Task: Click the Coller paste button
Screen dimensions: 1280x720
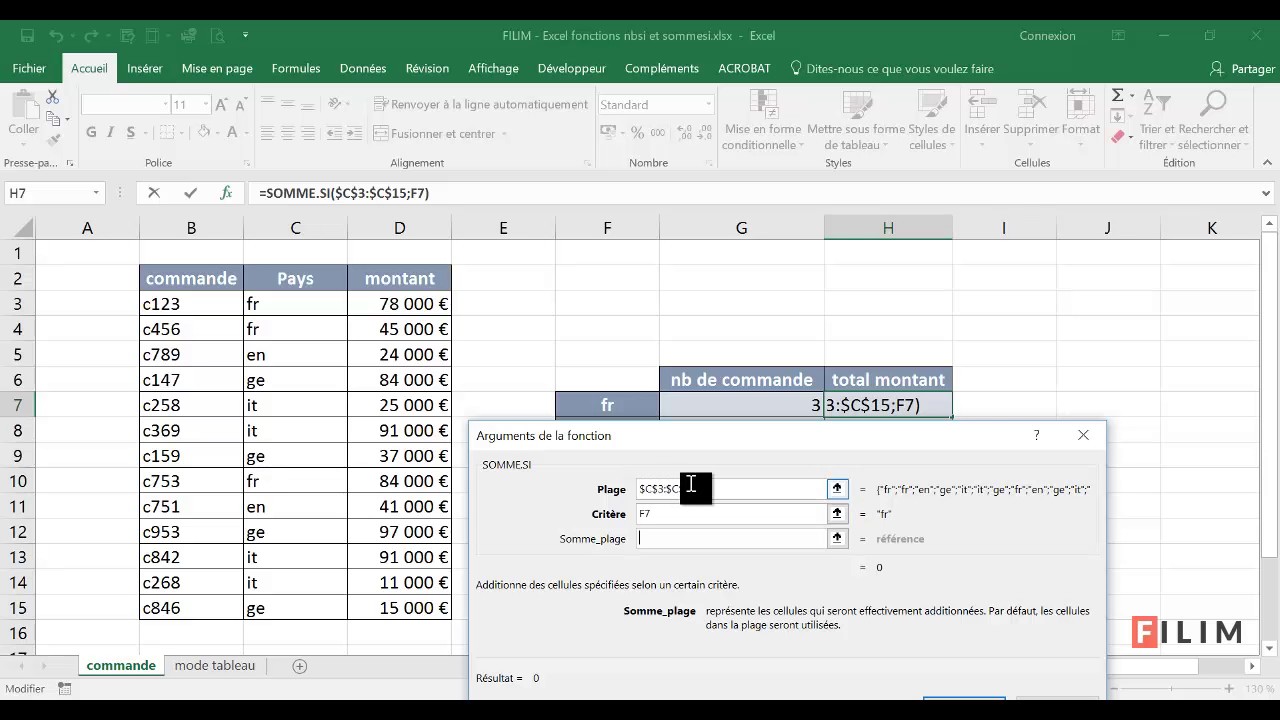Action: 23,112
